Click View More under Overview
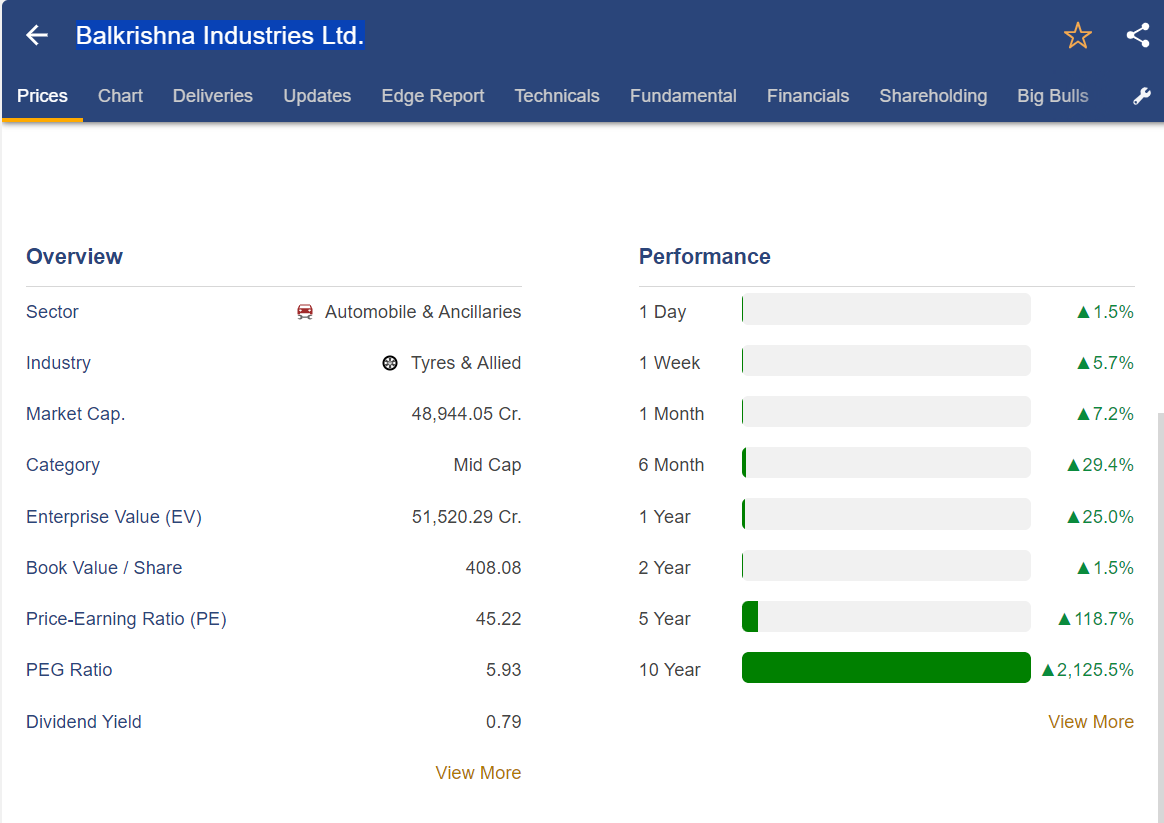This screenshot has height=823, width=1164. pyautogui.click(x=478, y=773)
